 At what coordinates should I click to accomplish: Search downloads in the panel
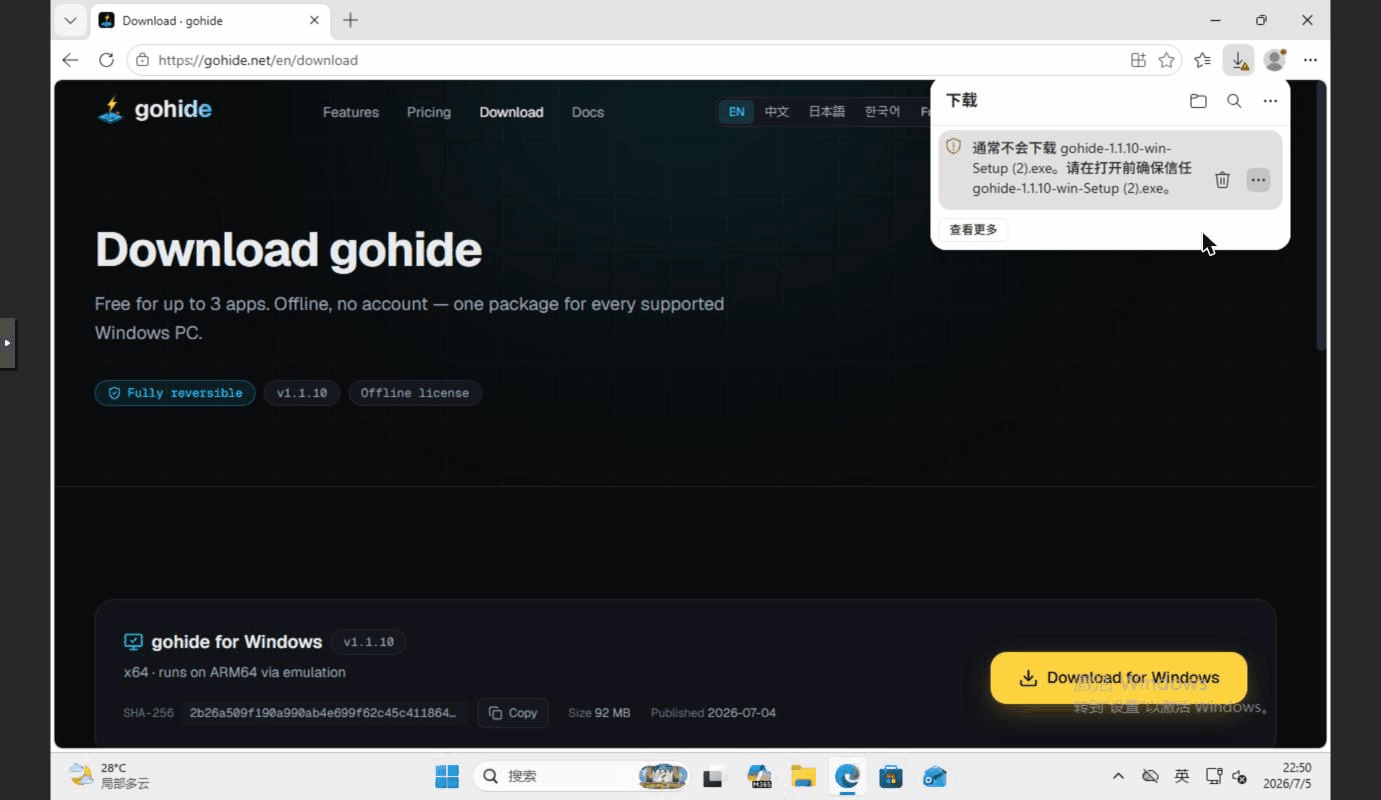[x=1234, y=101]
